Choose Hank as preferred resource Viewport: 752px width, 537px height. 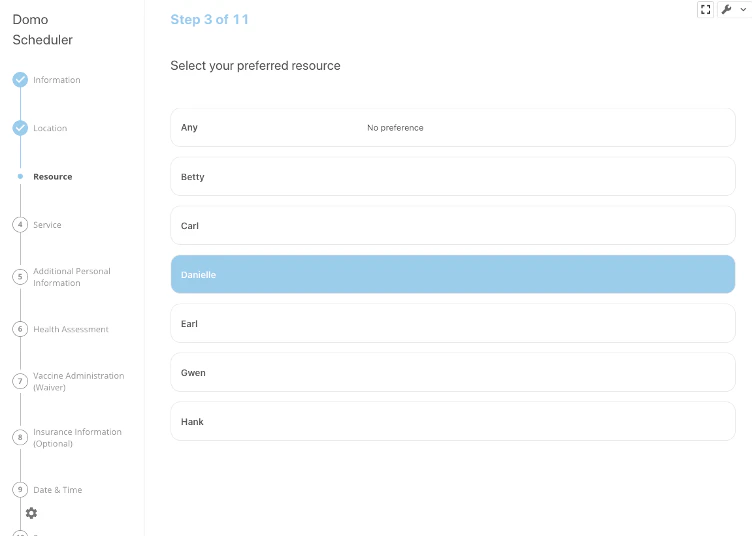(x=453, y=421)
